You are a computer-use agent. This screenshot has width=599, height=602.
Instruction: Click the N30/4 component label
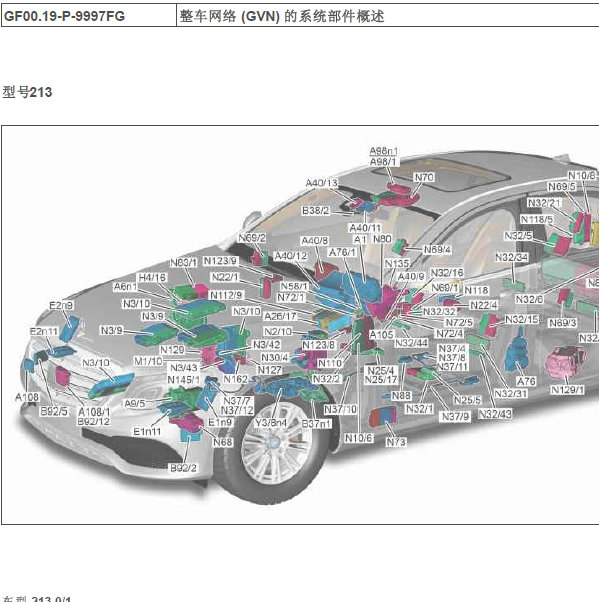(275, 357)
